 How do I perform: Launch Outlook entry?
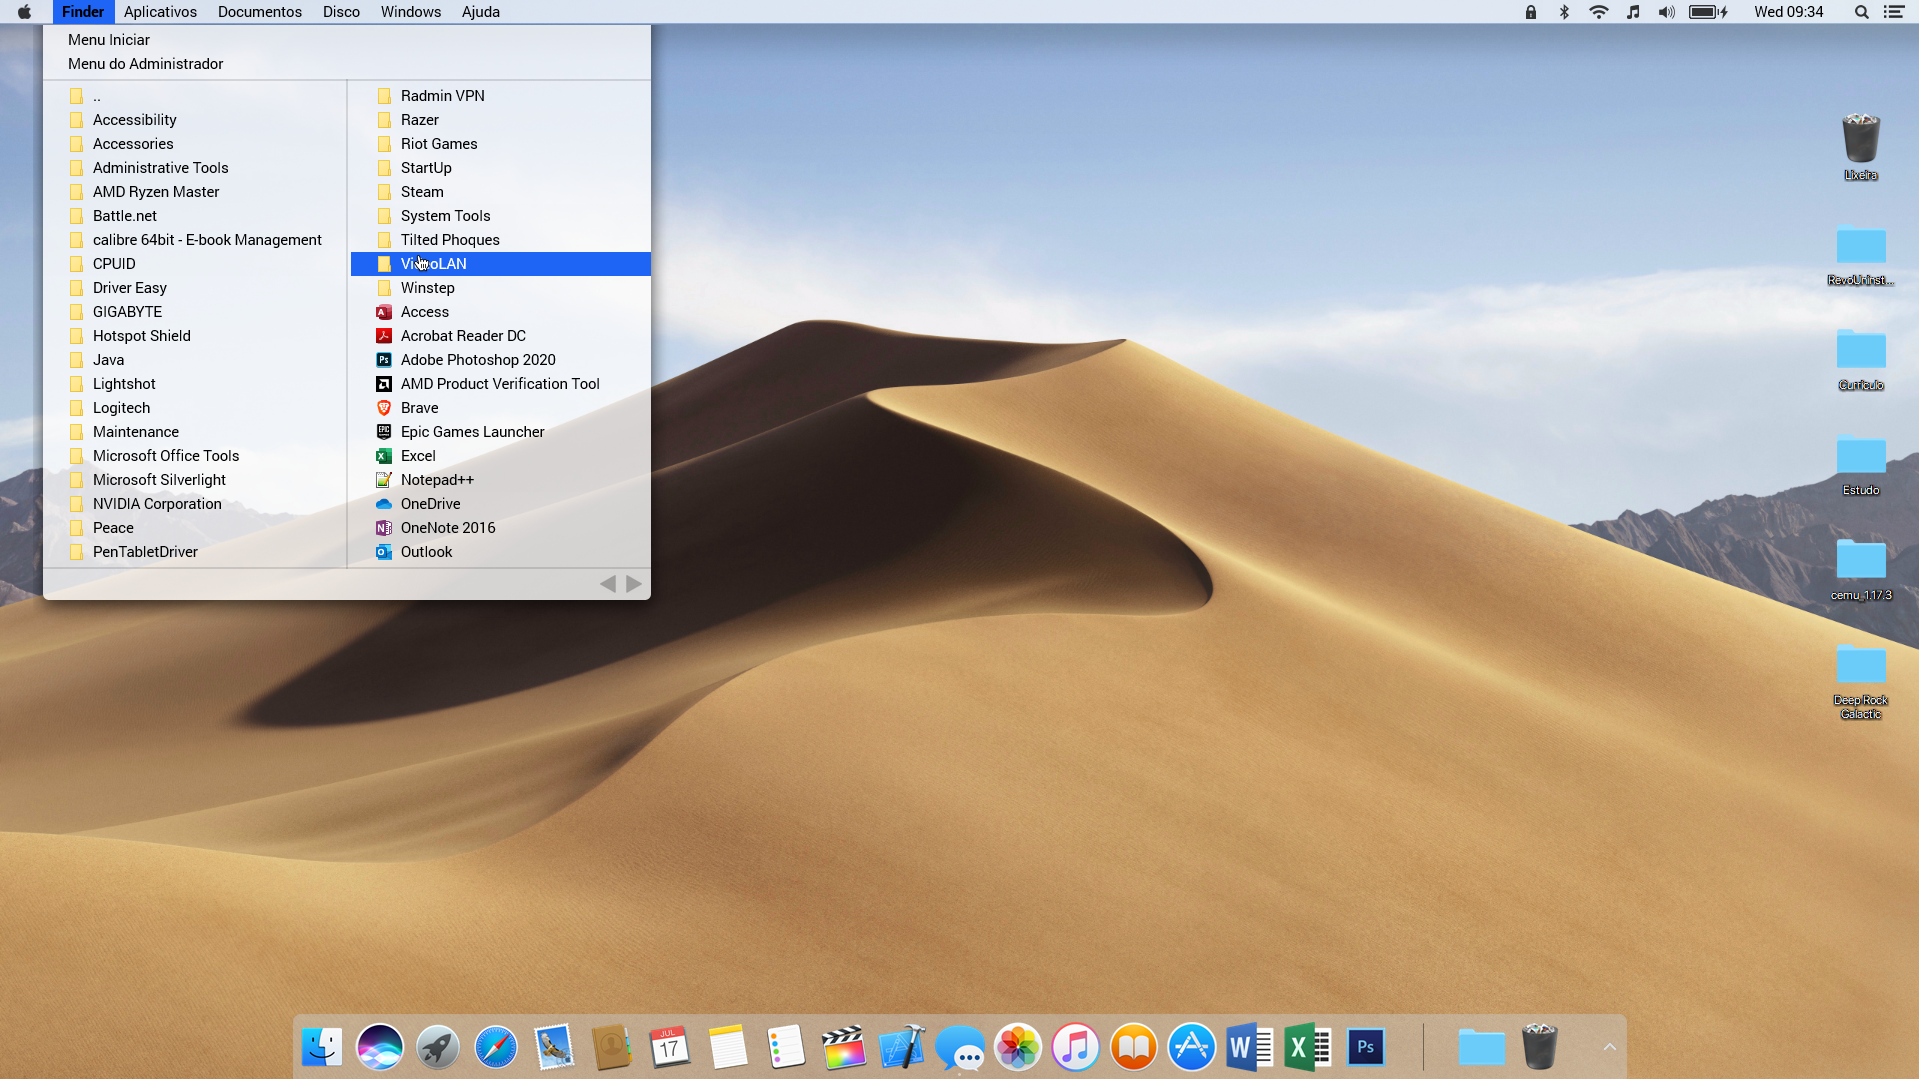(500, 552)
